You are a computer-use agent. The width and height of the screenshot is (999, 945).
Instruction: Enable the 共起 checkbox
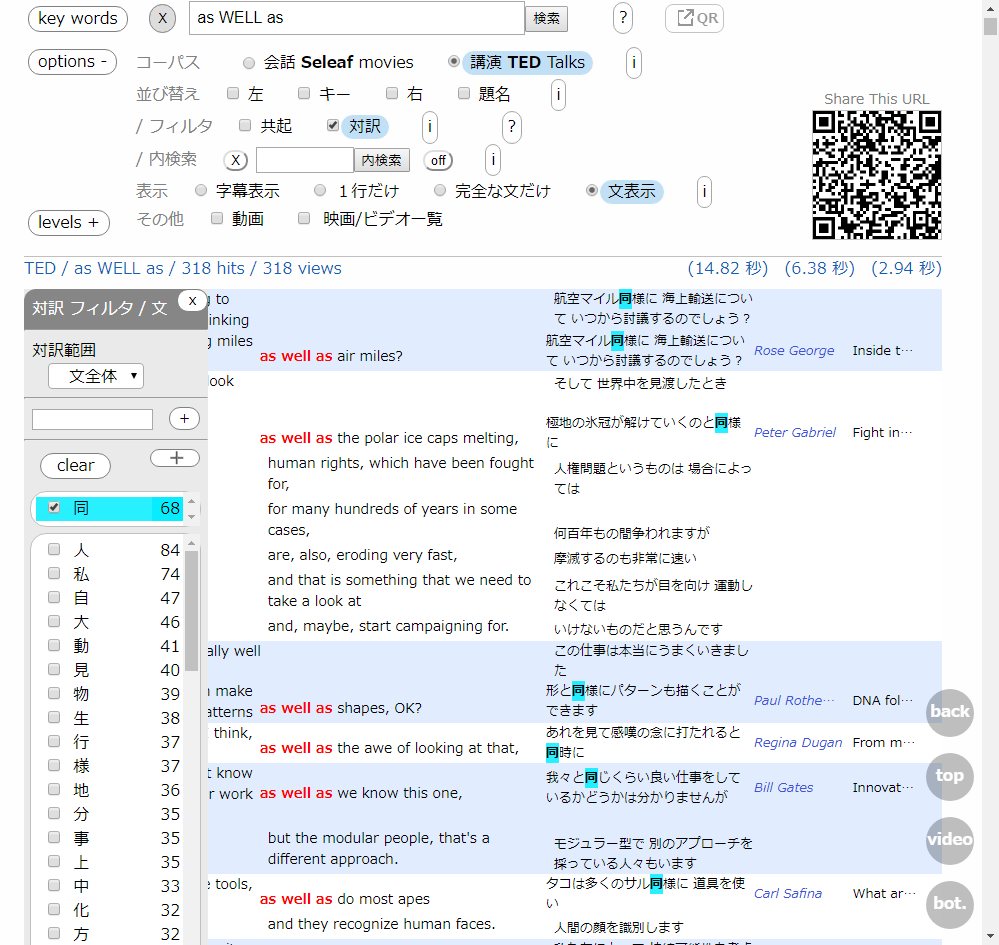pyautogui.click(x=245, y=126)
